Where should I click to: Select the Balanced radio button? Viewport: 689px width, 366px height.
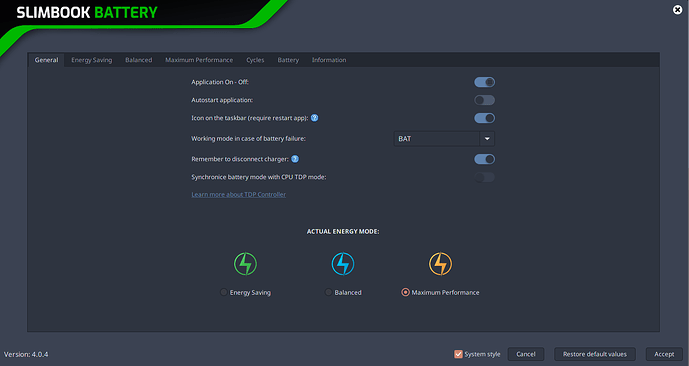[x=328, y=292]
